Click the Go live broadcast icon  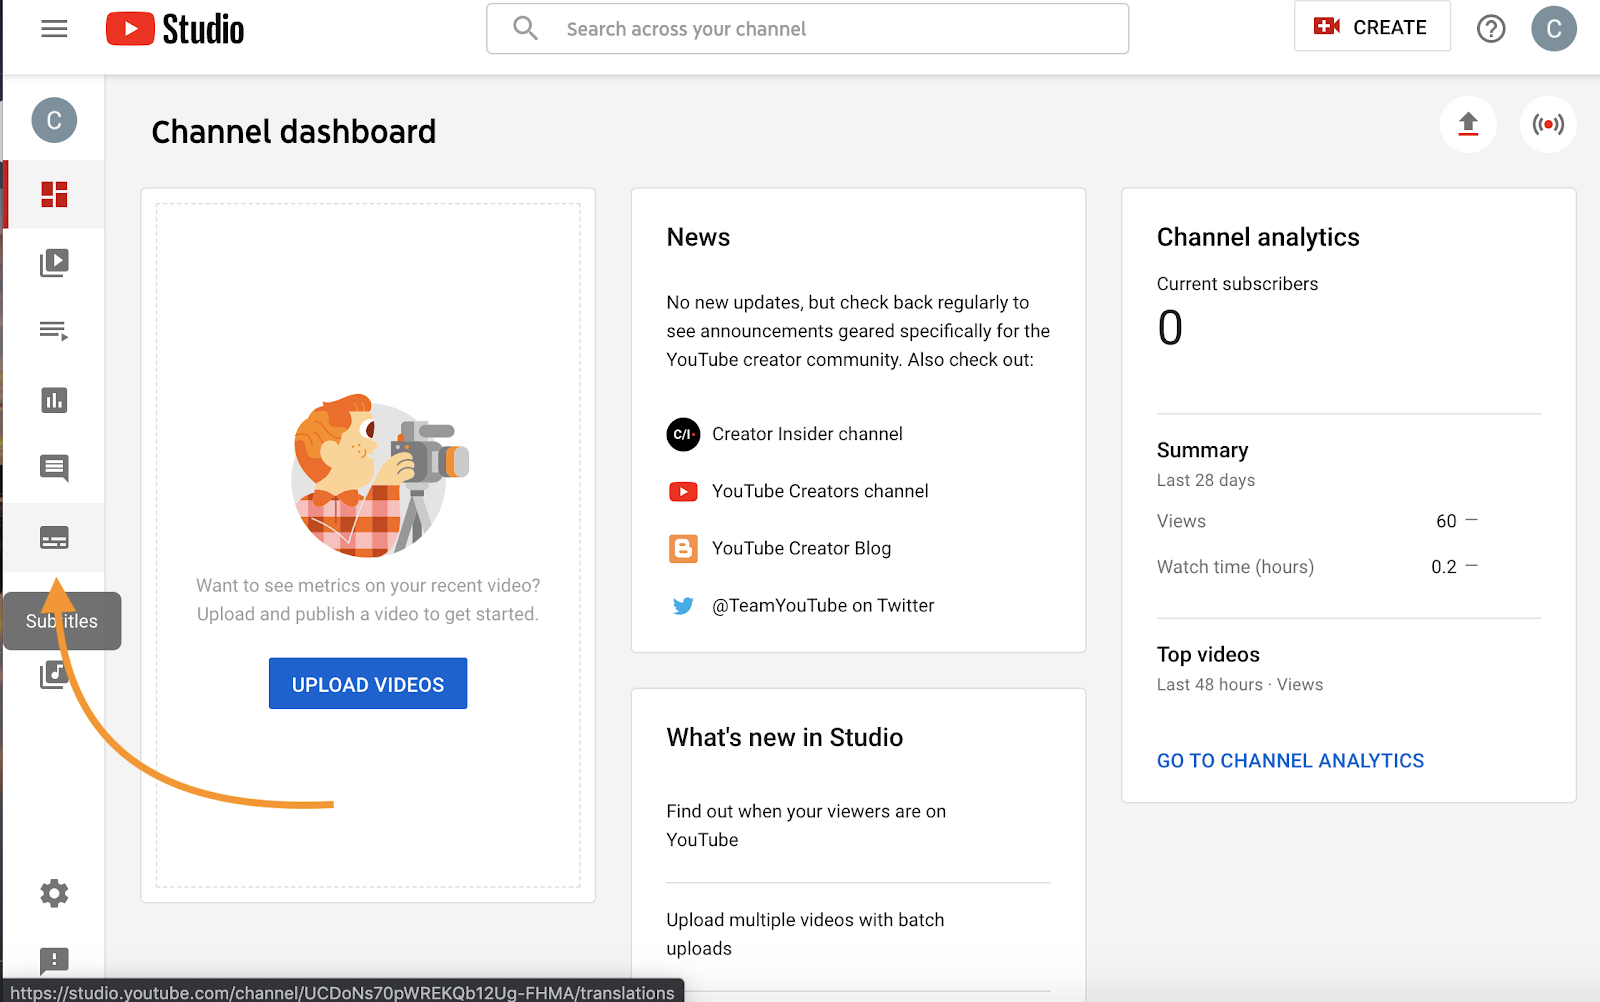point(1548,124)
